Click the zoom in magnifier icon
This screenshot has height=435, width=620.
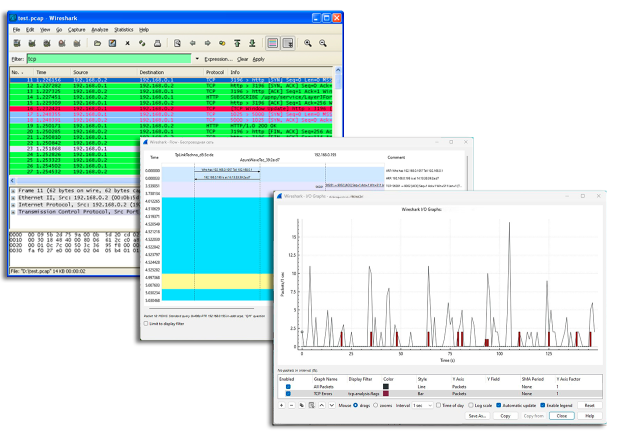pos(308,43)
